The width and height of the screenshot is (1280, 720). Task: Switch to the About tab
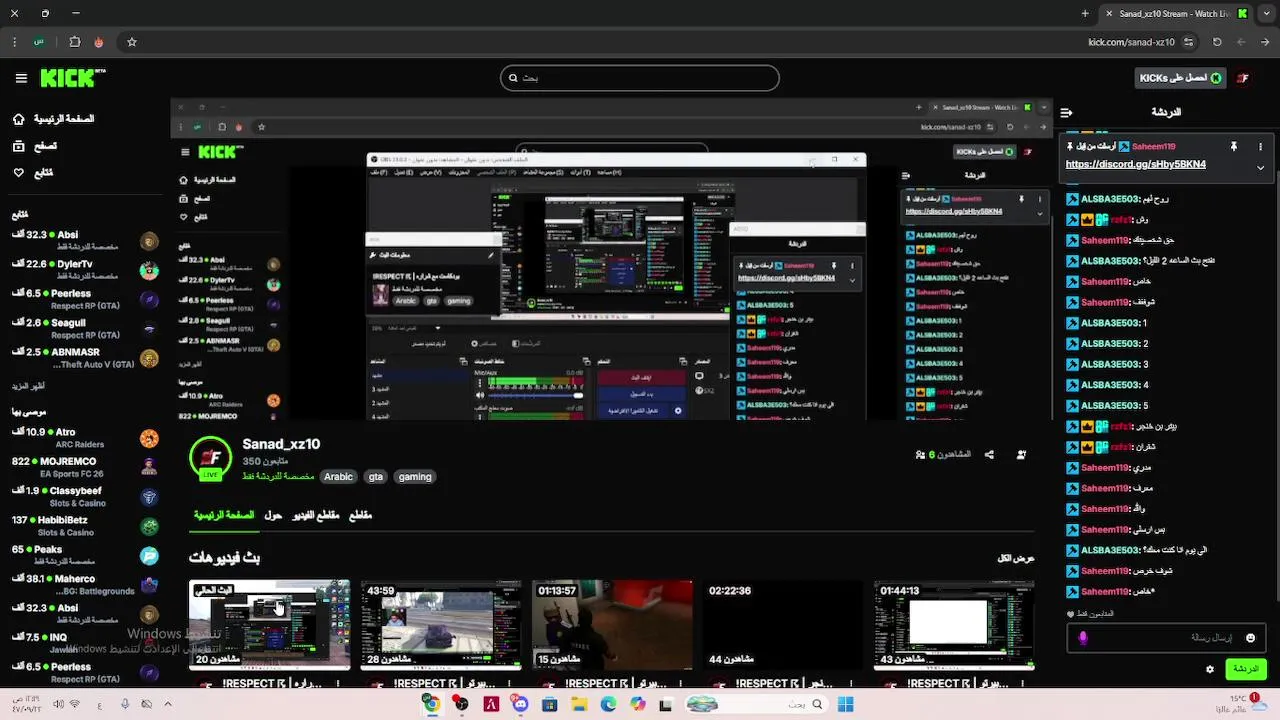pyautogui.click(x=273, y=515)
